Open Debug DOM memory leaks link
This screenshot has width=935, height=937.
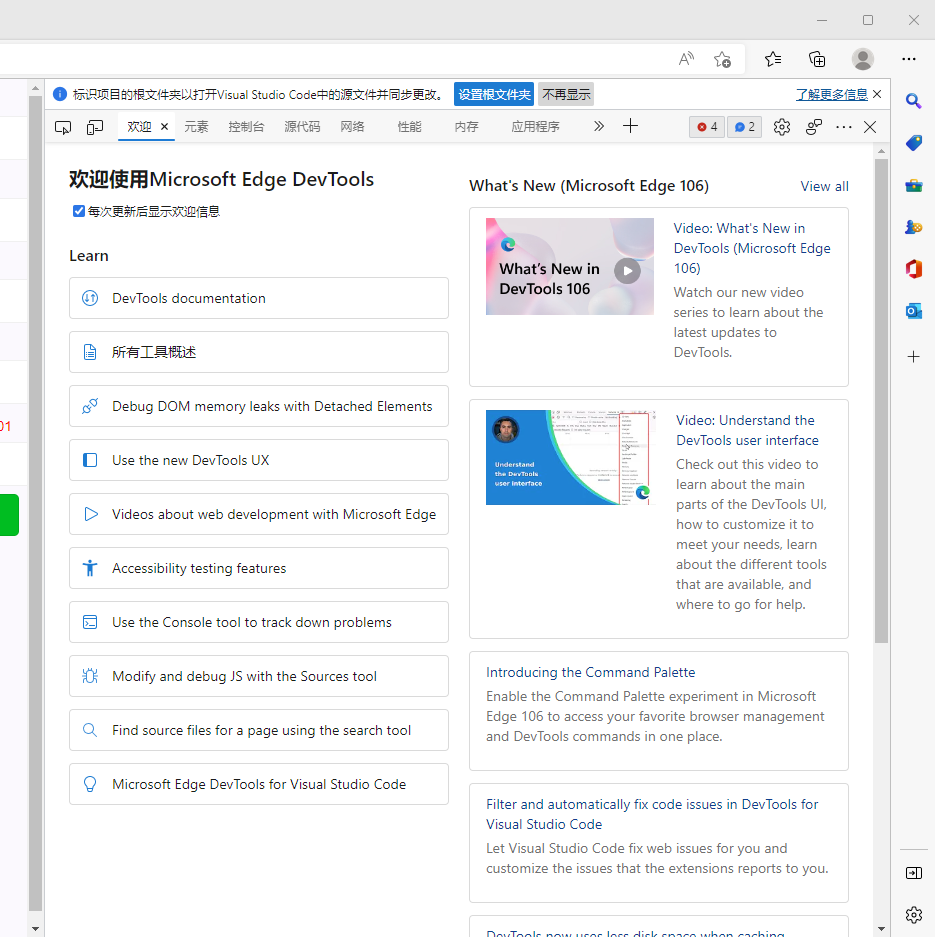coord(259,406)
